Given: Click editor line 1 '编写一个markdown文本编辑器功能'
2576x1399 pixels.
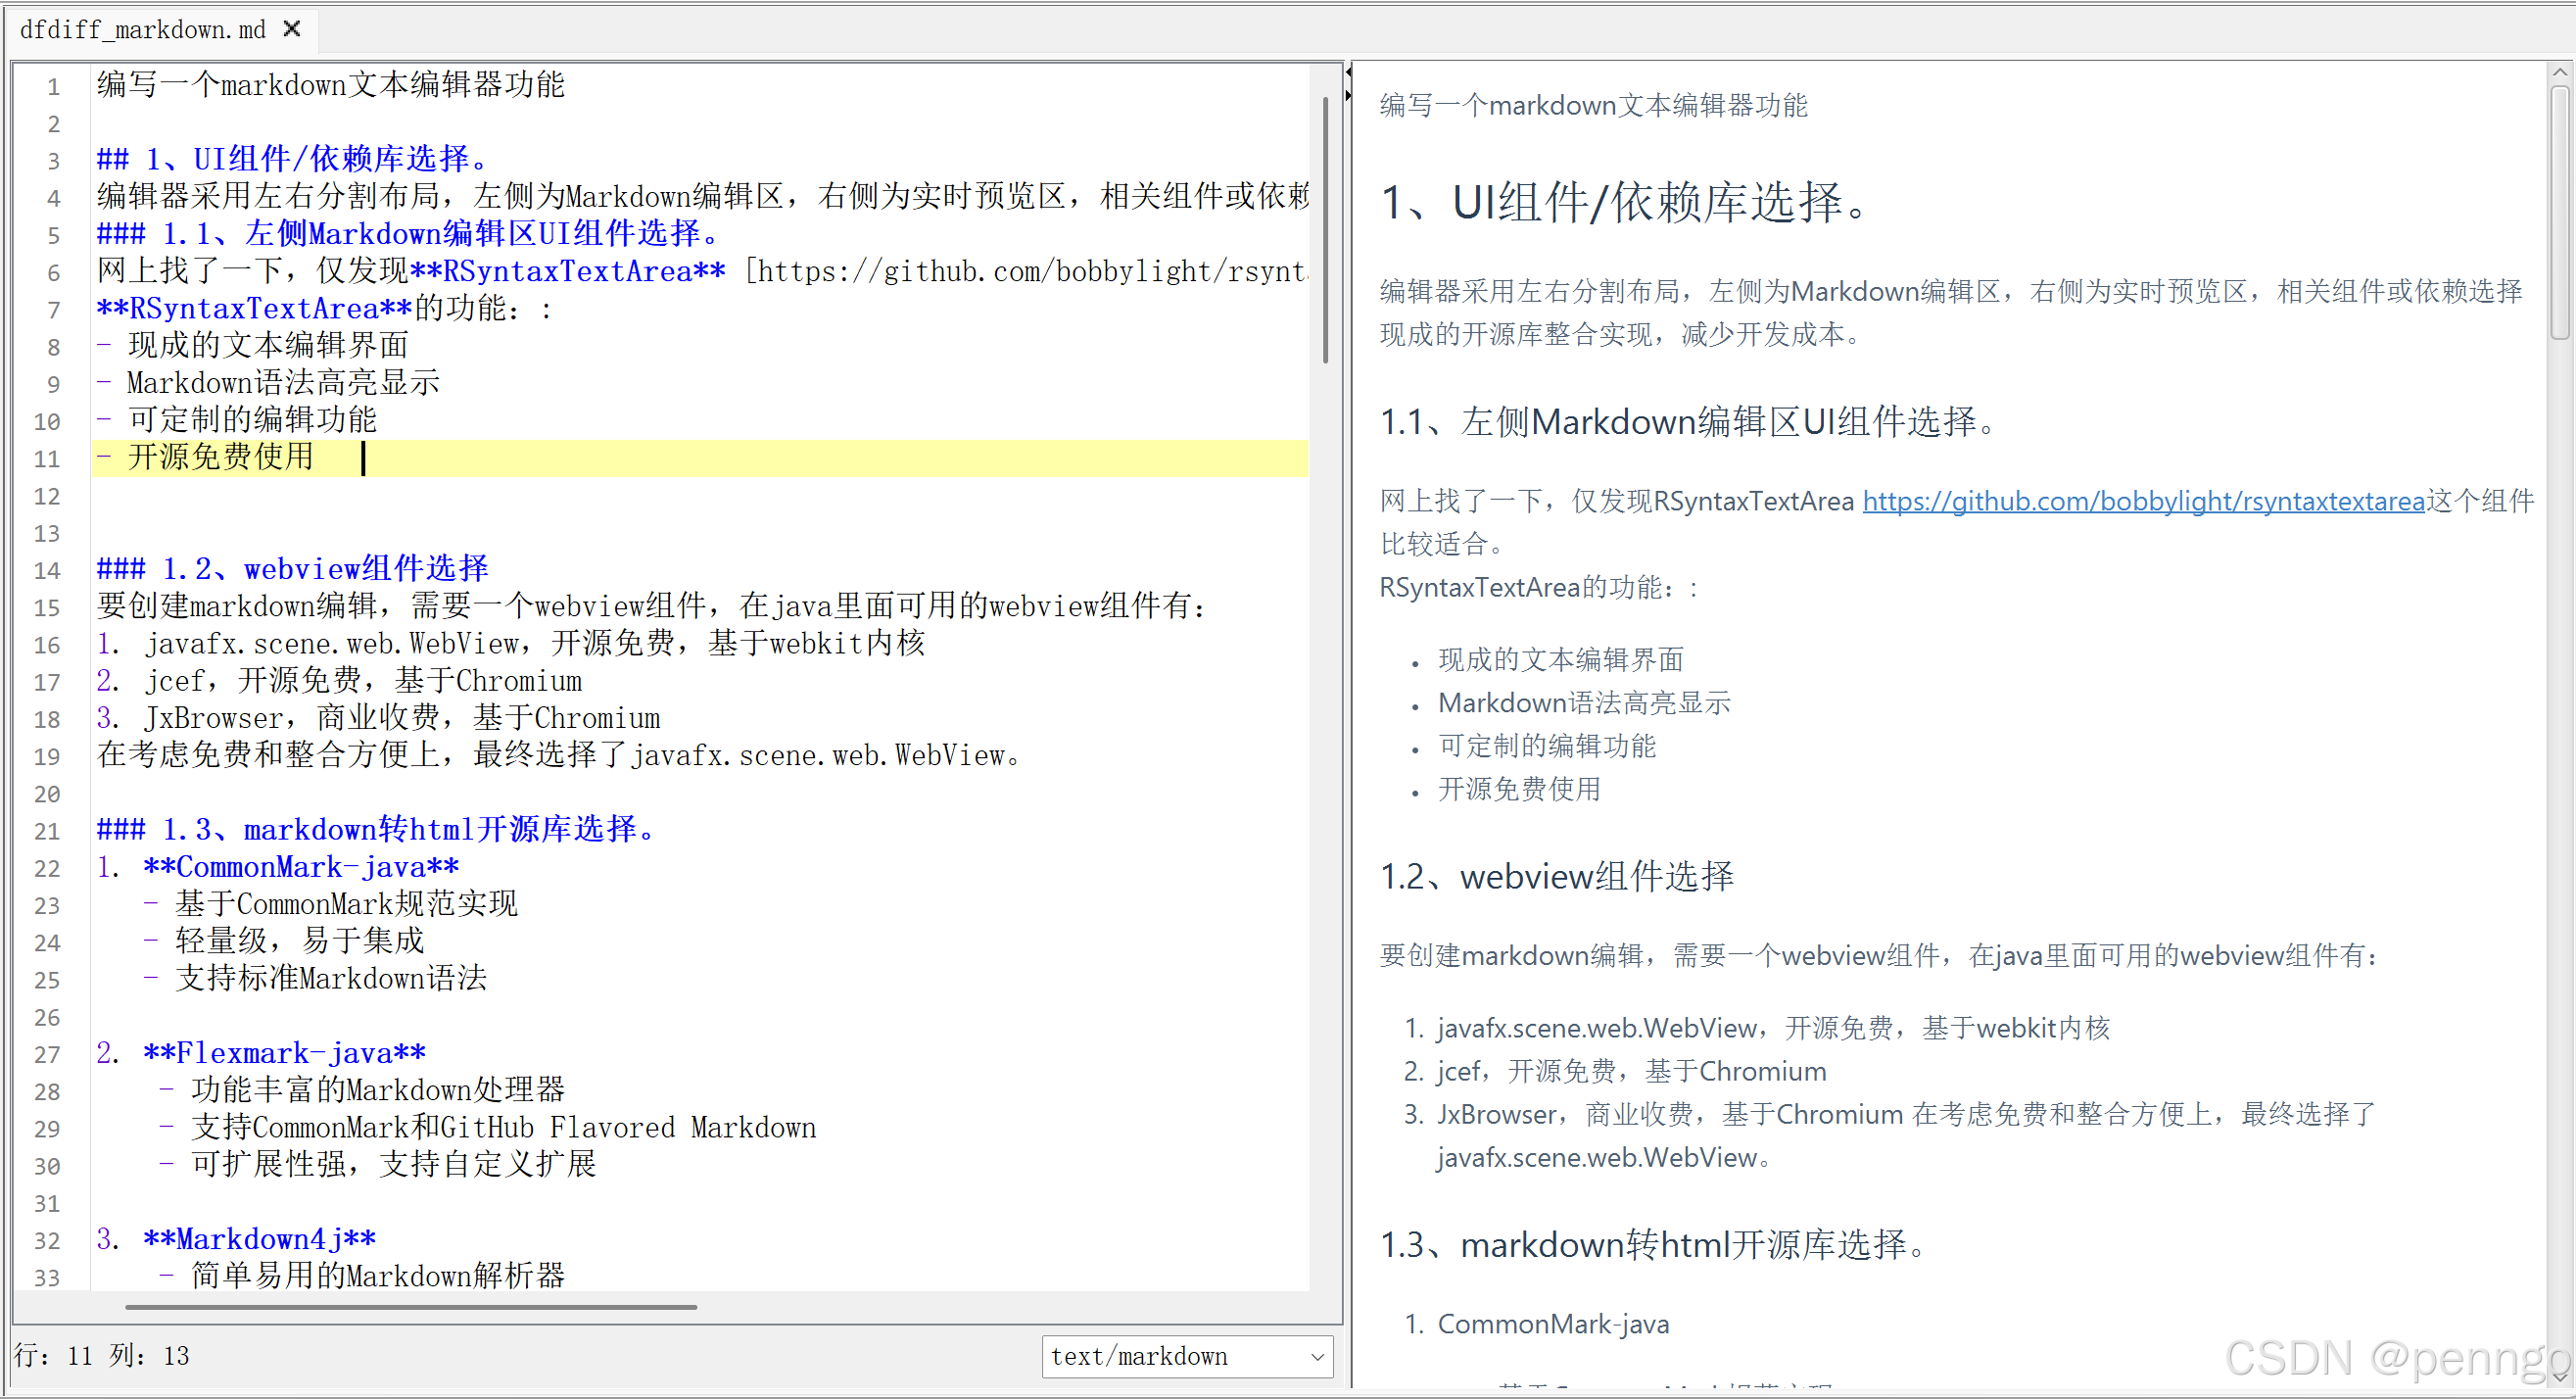Looking at the screenshot, I should coord(331,84).
